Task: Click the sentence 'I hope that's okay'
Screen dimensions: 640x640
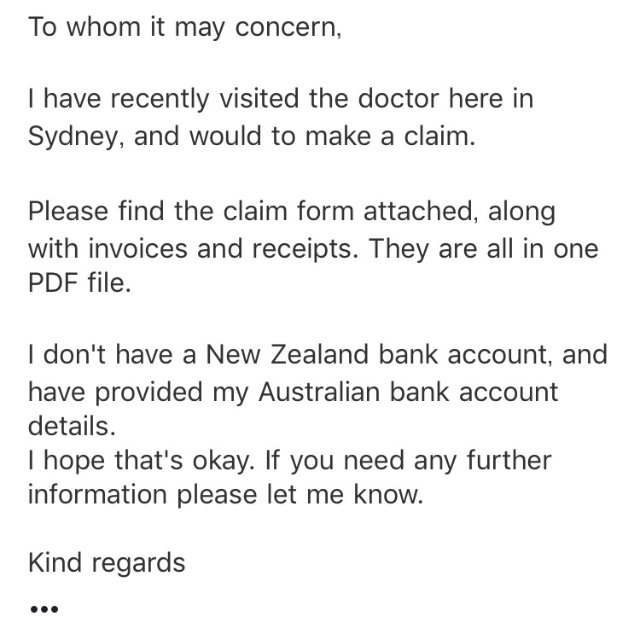Action: coord(141,460)
